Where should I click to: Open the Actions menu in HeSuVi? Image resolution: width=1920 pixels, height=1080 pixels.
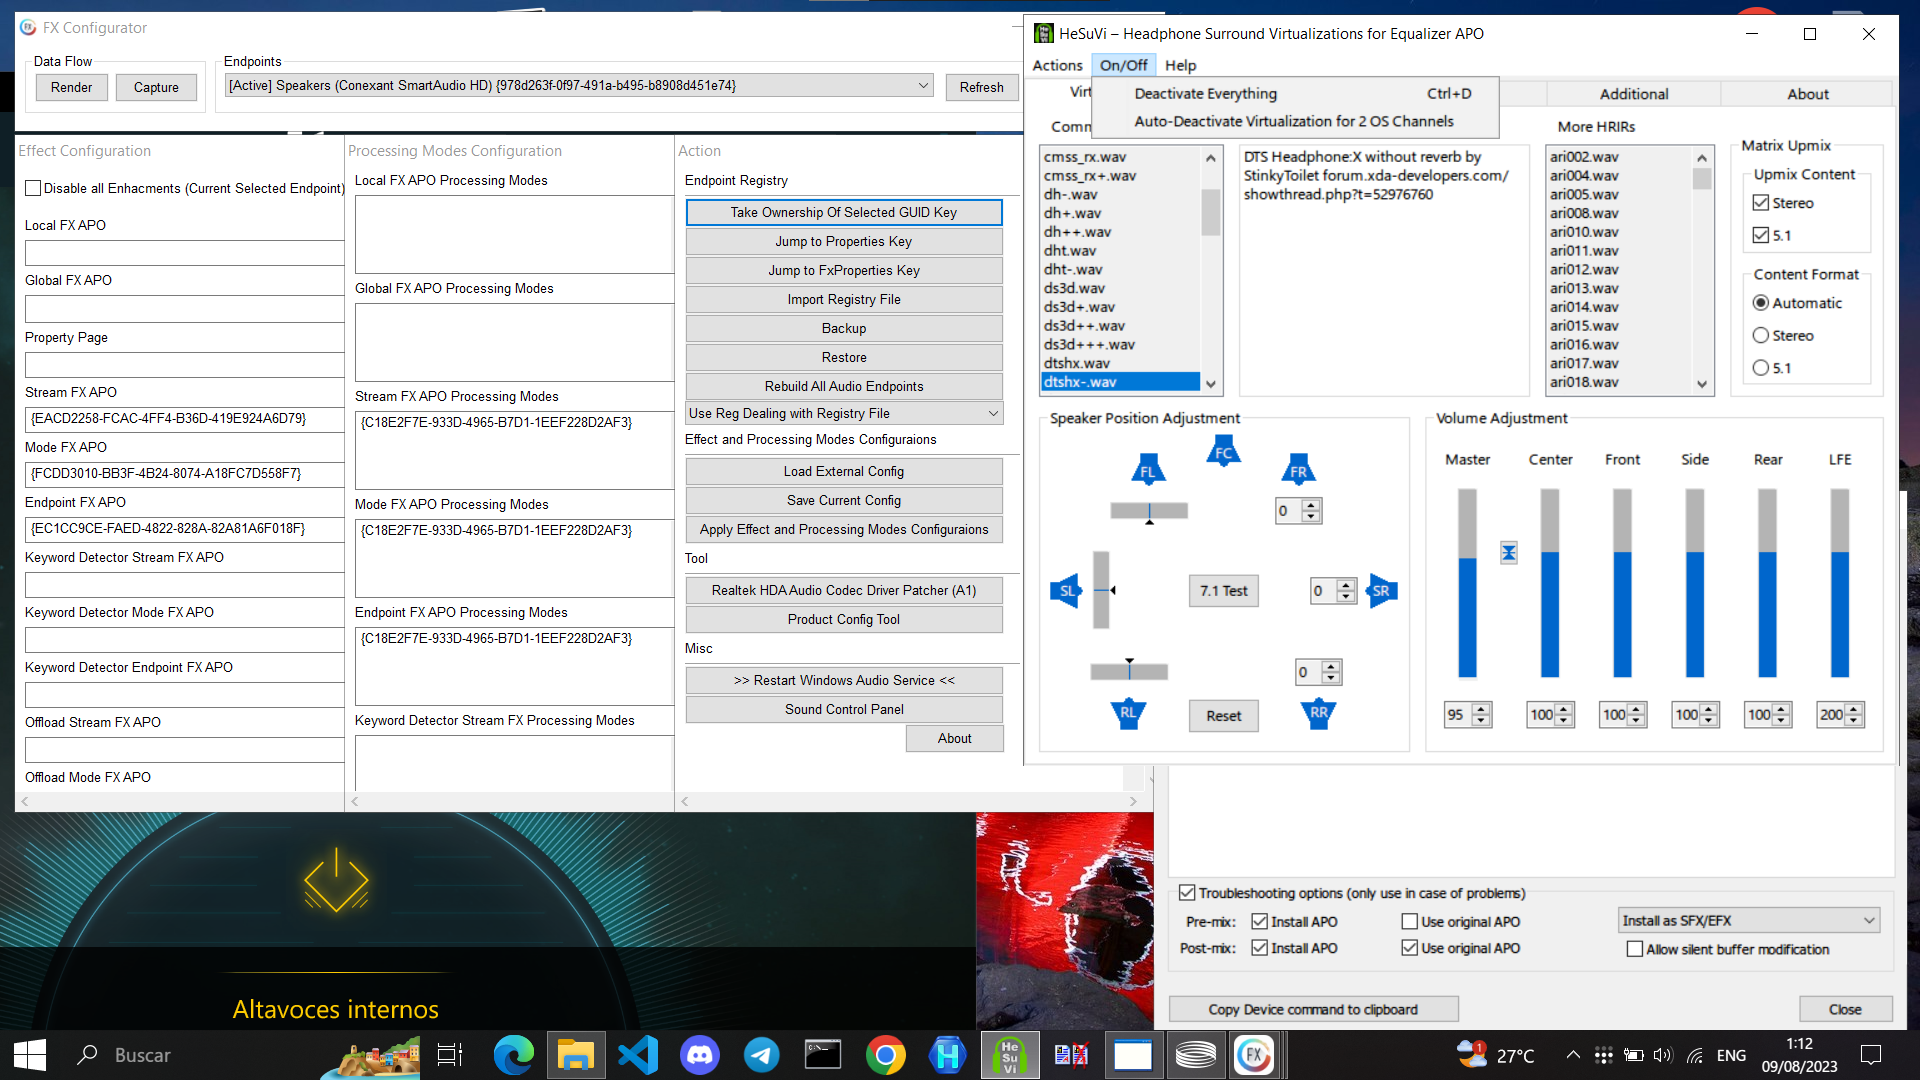(1057, 65)
